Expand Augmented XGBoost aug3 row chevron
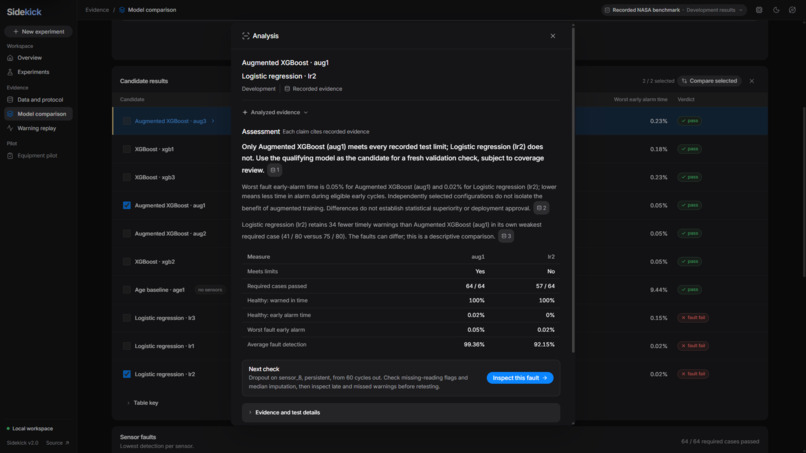 point(213,121)
